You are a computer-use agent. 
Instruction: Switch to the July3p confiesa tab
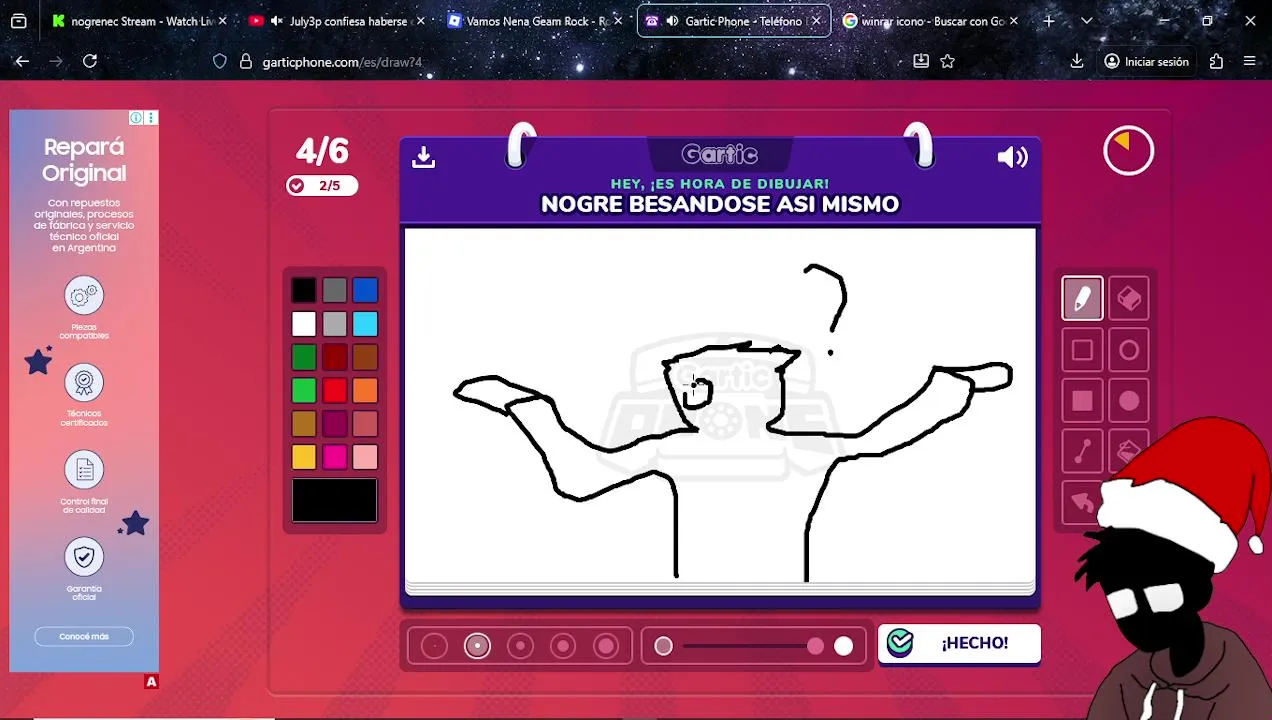pos(337,21)
